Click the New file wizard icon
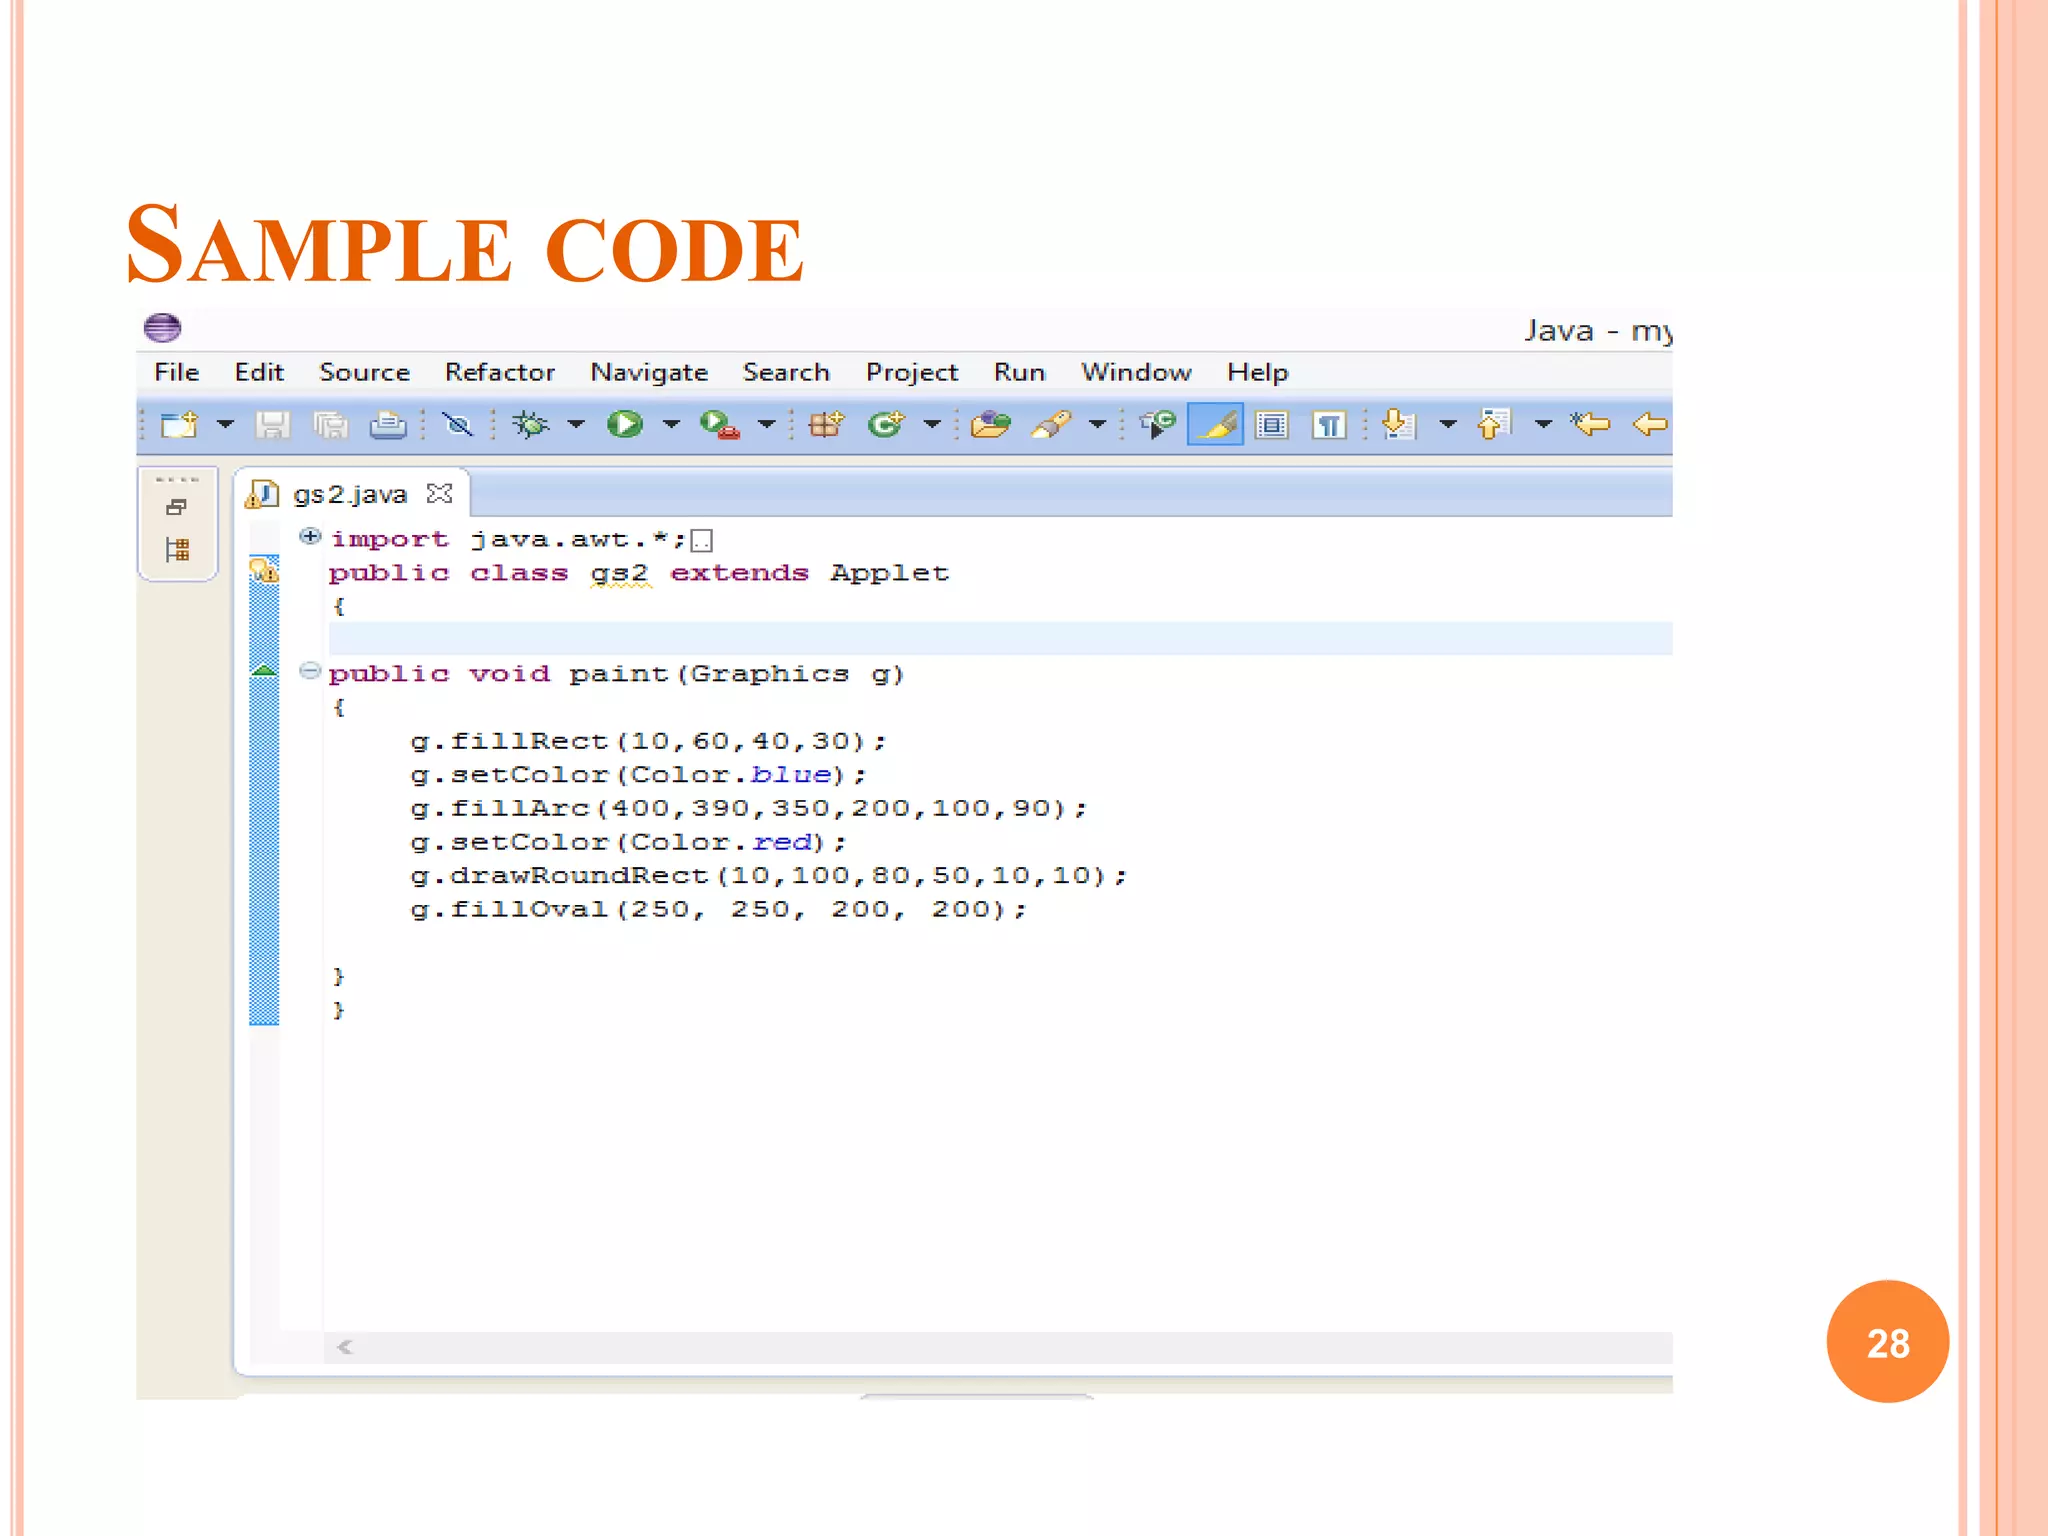 tap(180, 425)
